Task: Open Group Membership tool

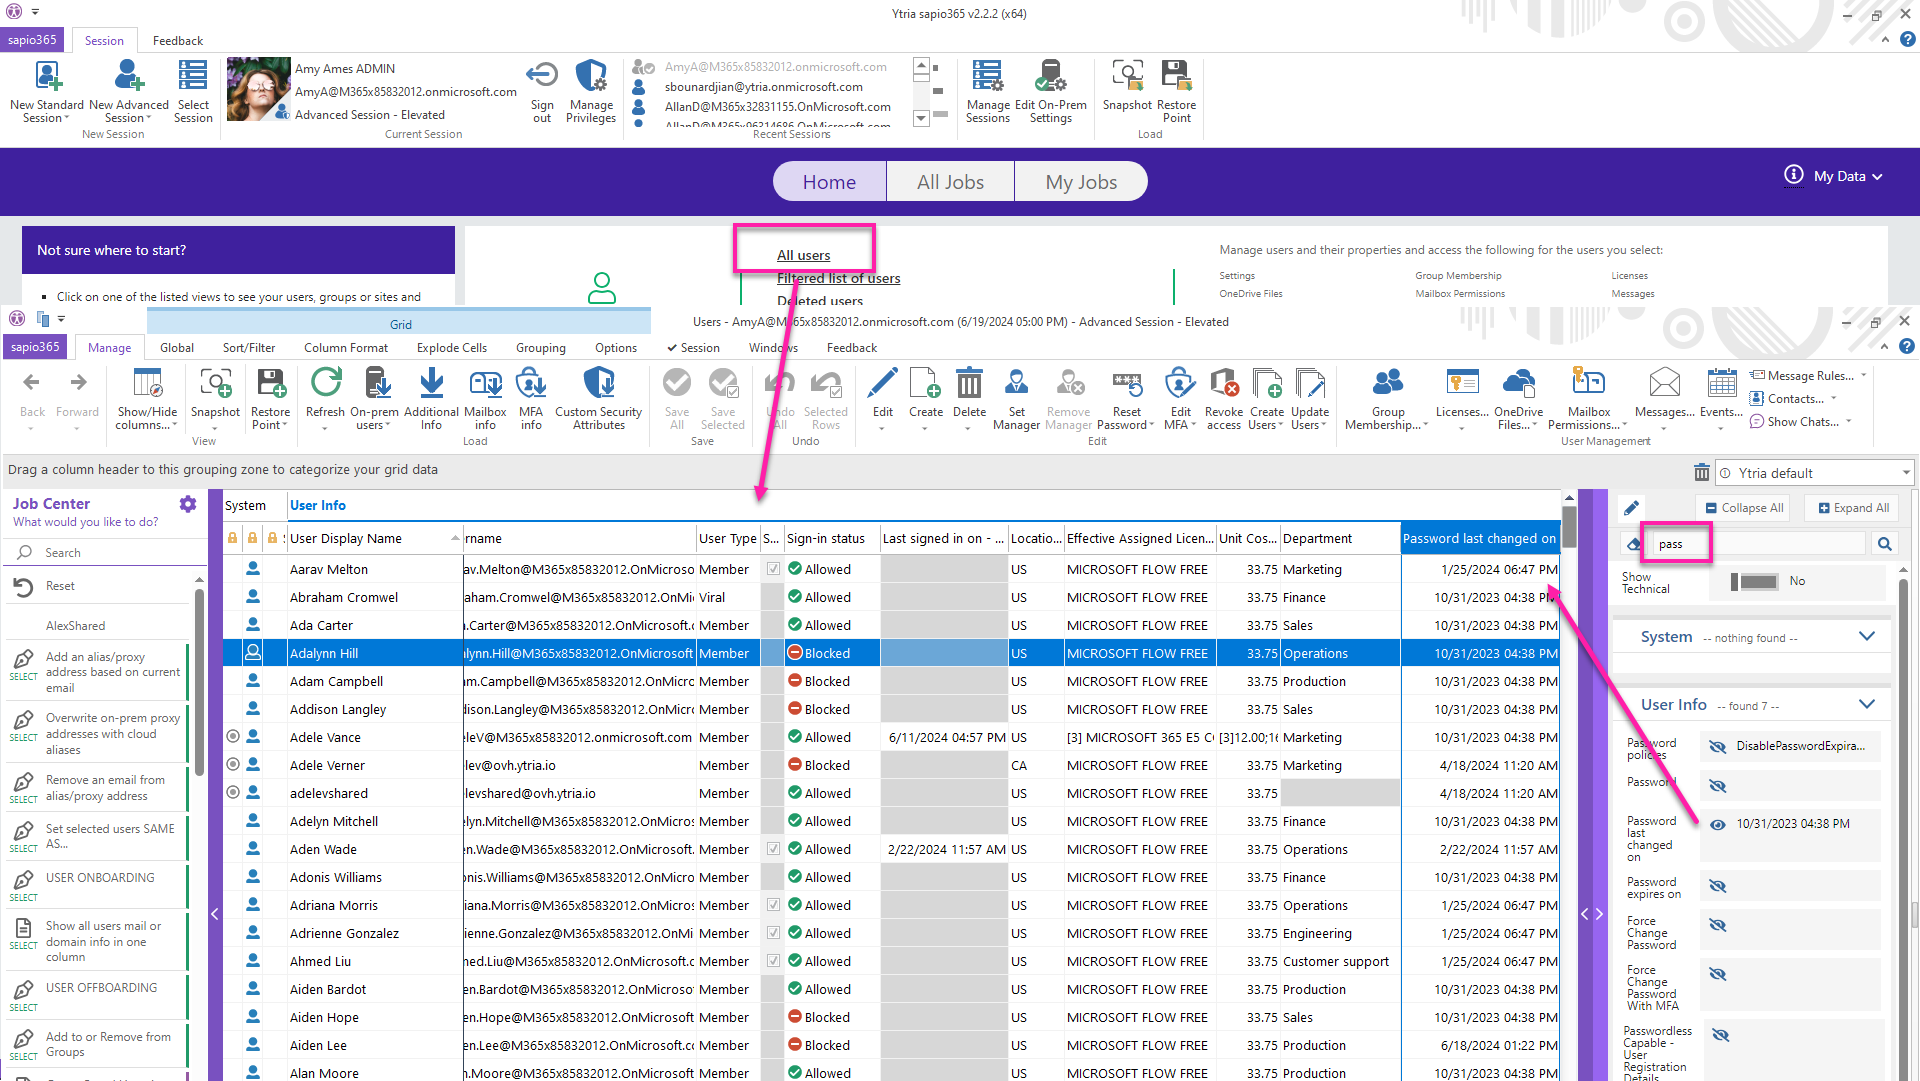Action: click(x=1388, y=399)
